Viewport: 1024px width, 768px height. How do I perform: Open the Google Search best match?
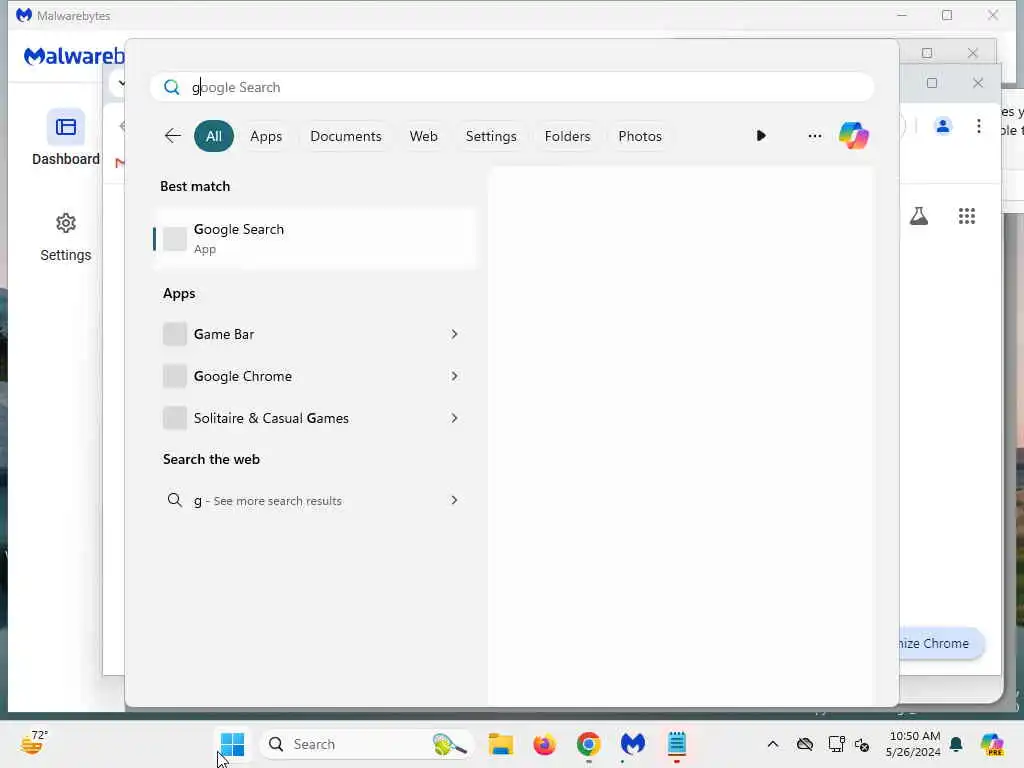[x=315, y=238]
